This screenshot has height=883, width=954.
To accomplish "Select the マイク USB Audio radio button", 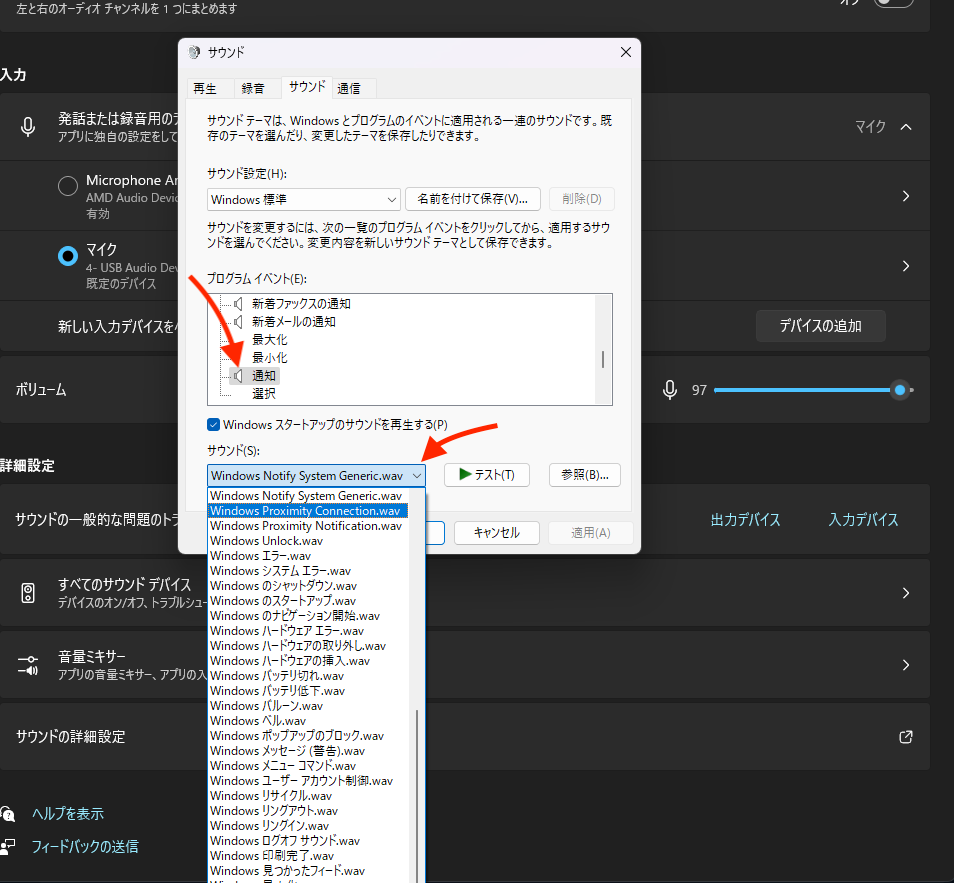I will 68,256.
